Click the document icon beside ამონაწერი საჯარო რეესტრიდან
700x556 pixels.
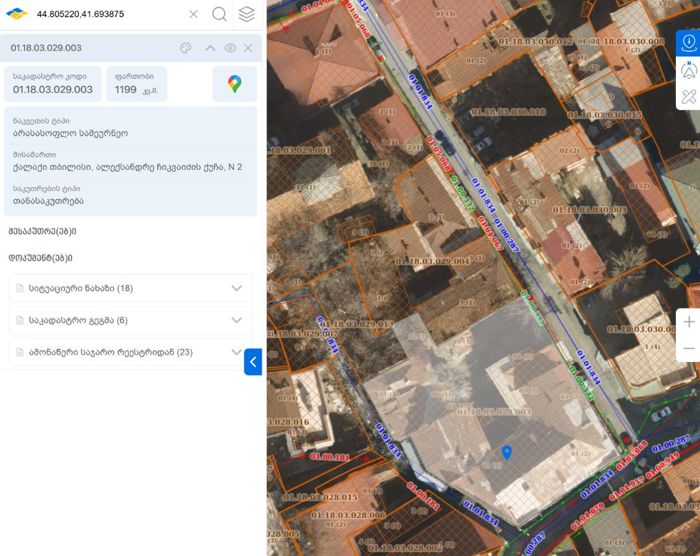click(x=20, y=352)
